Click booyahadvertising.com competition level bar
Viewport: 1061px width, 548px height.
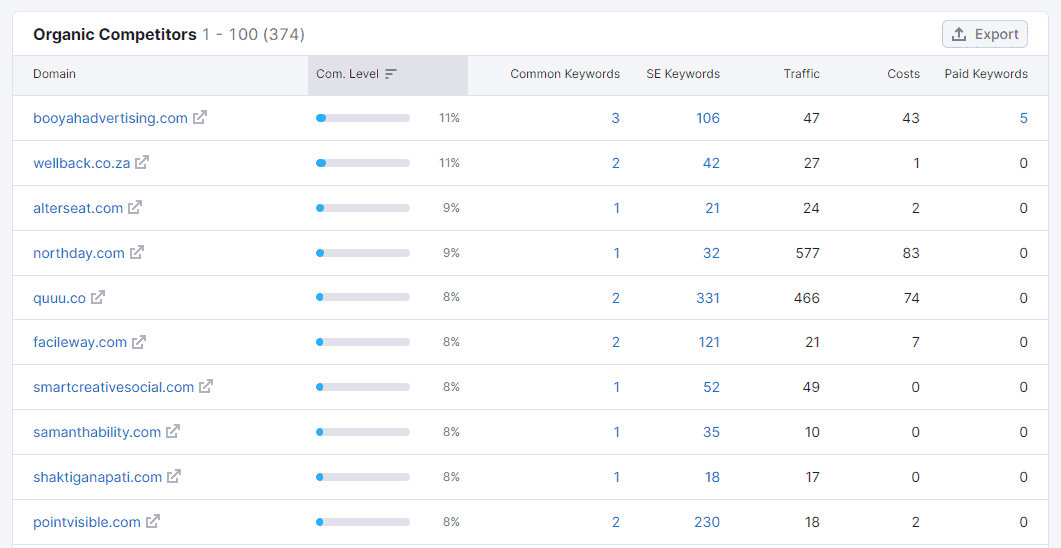coord(363,118)
